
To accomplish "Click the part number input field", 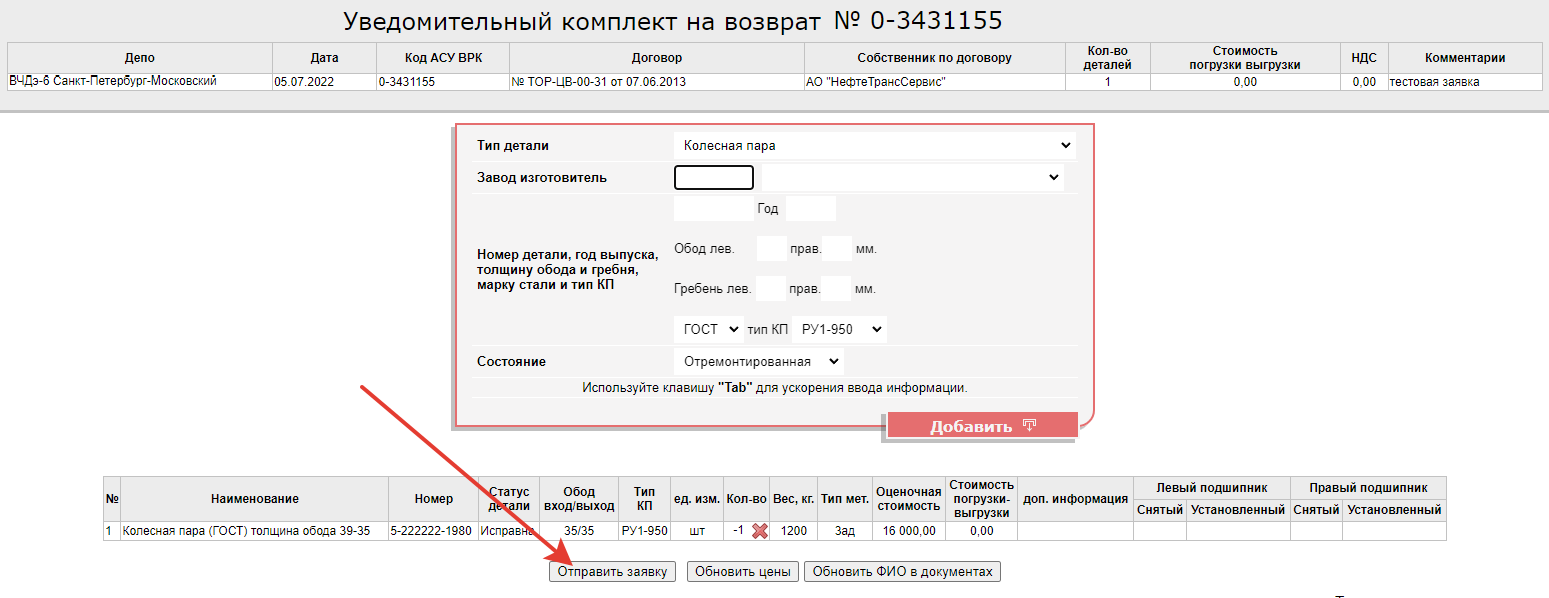I will [x=713, y=209].
